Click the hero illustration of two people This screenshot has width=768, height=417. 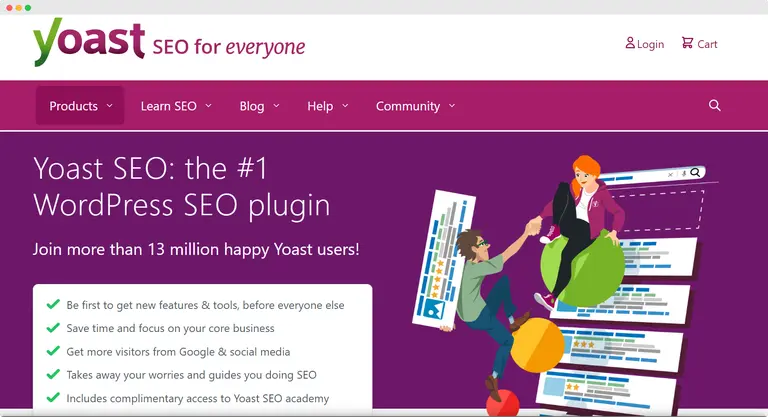(x=566, y=284)
